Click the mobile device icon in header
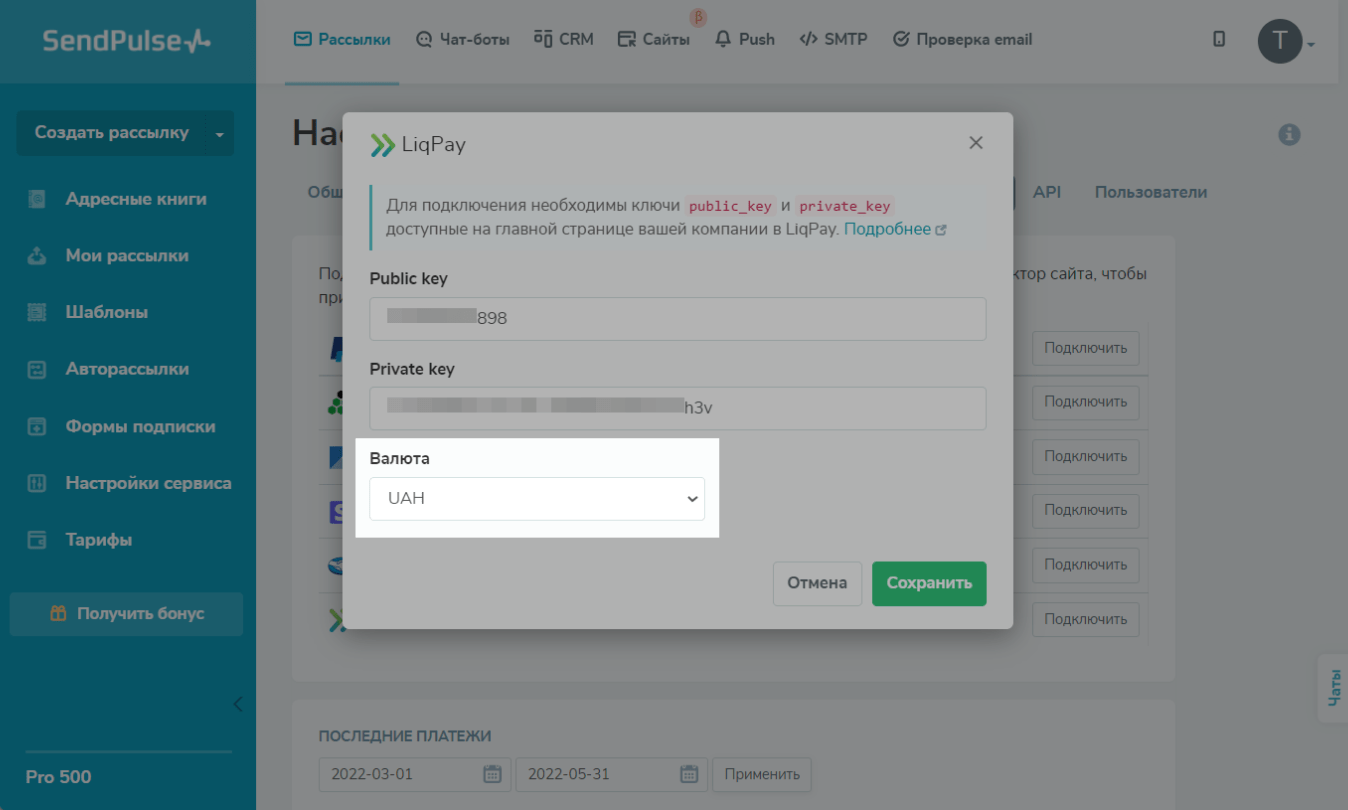 click(1219, 40)
